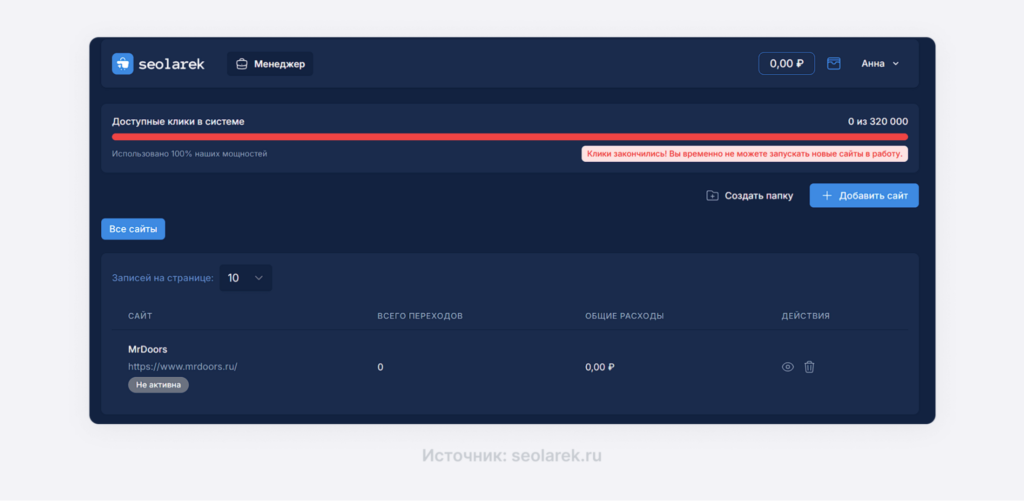Sort by the САЙТ column header

click(x=140, y=316)
